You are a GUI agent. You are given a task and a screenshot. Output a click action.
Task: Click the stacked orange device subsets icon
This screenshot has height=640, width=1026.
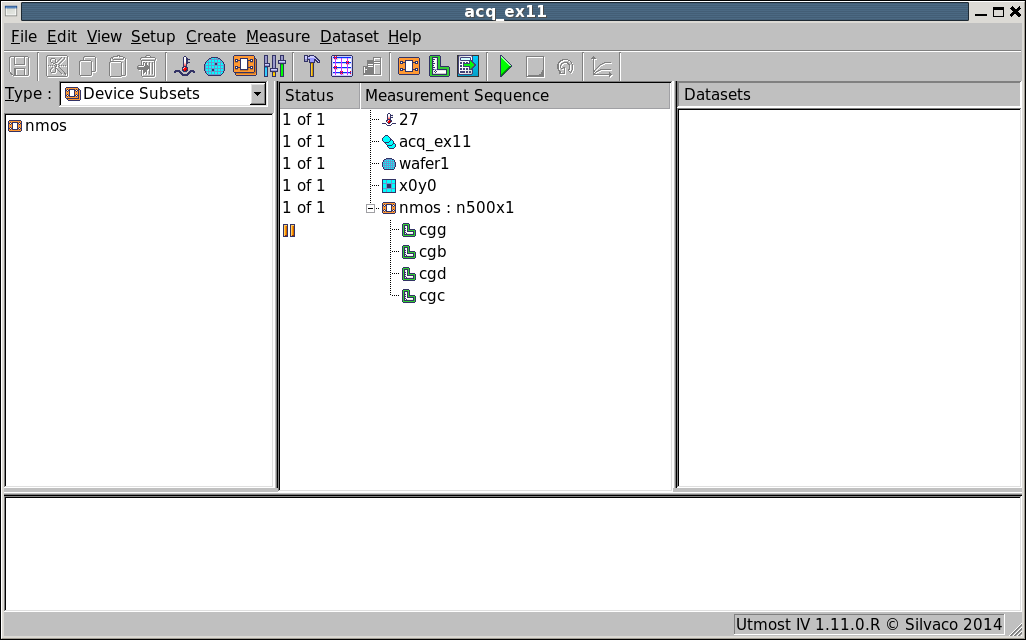tap(245, 67)
